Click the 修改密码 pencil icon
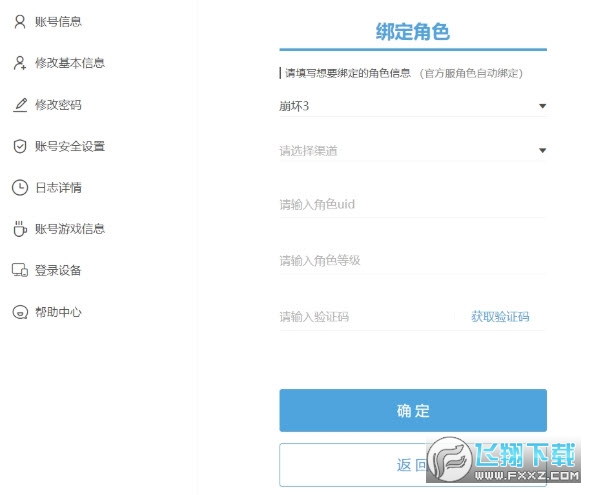Viewport: 592px width, 495px height. coord(20,105)
